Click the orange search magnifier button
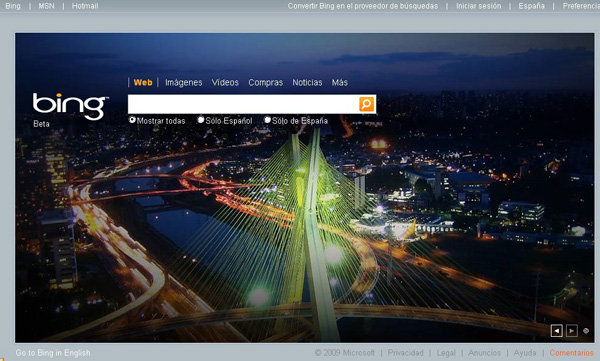Image resolution: width=600 pixels, height=361 pixels. 366,104
